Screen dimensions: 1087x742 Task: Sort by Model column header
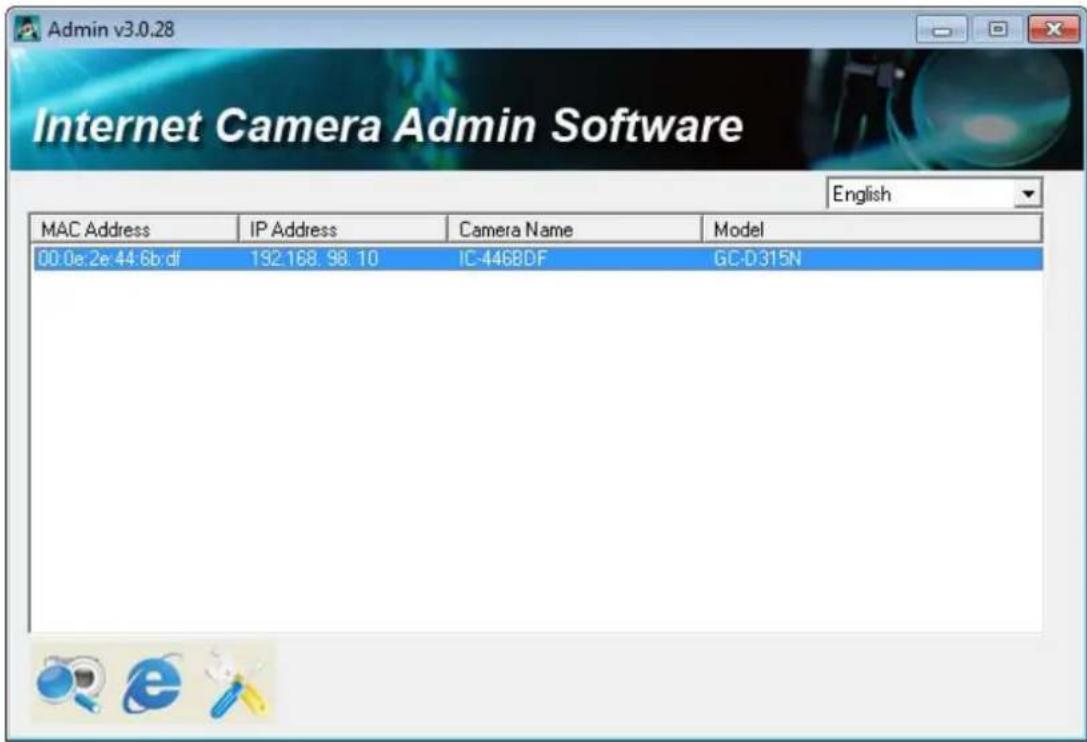[872, 229]
